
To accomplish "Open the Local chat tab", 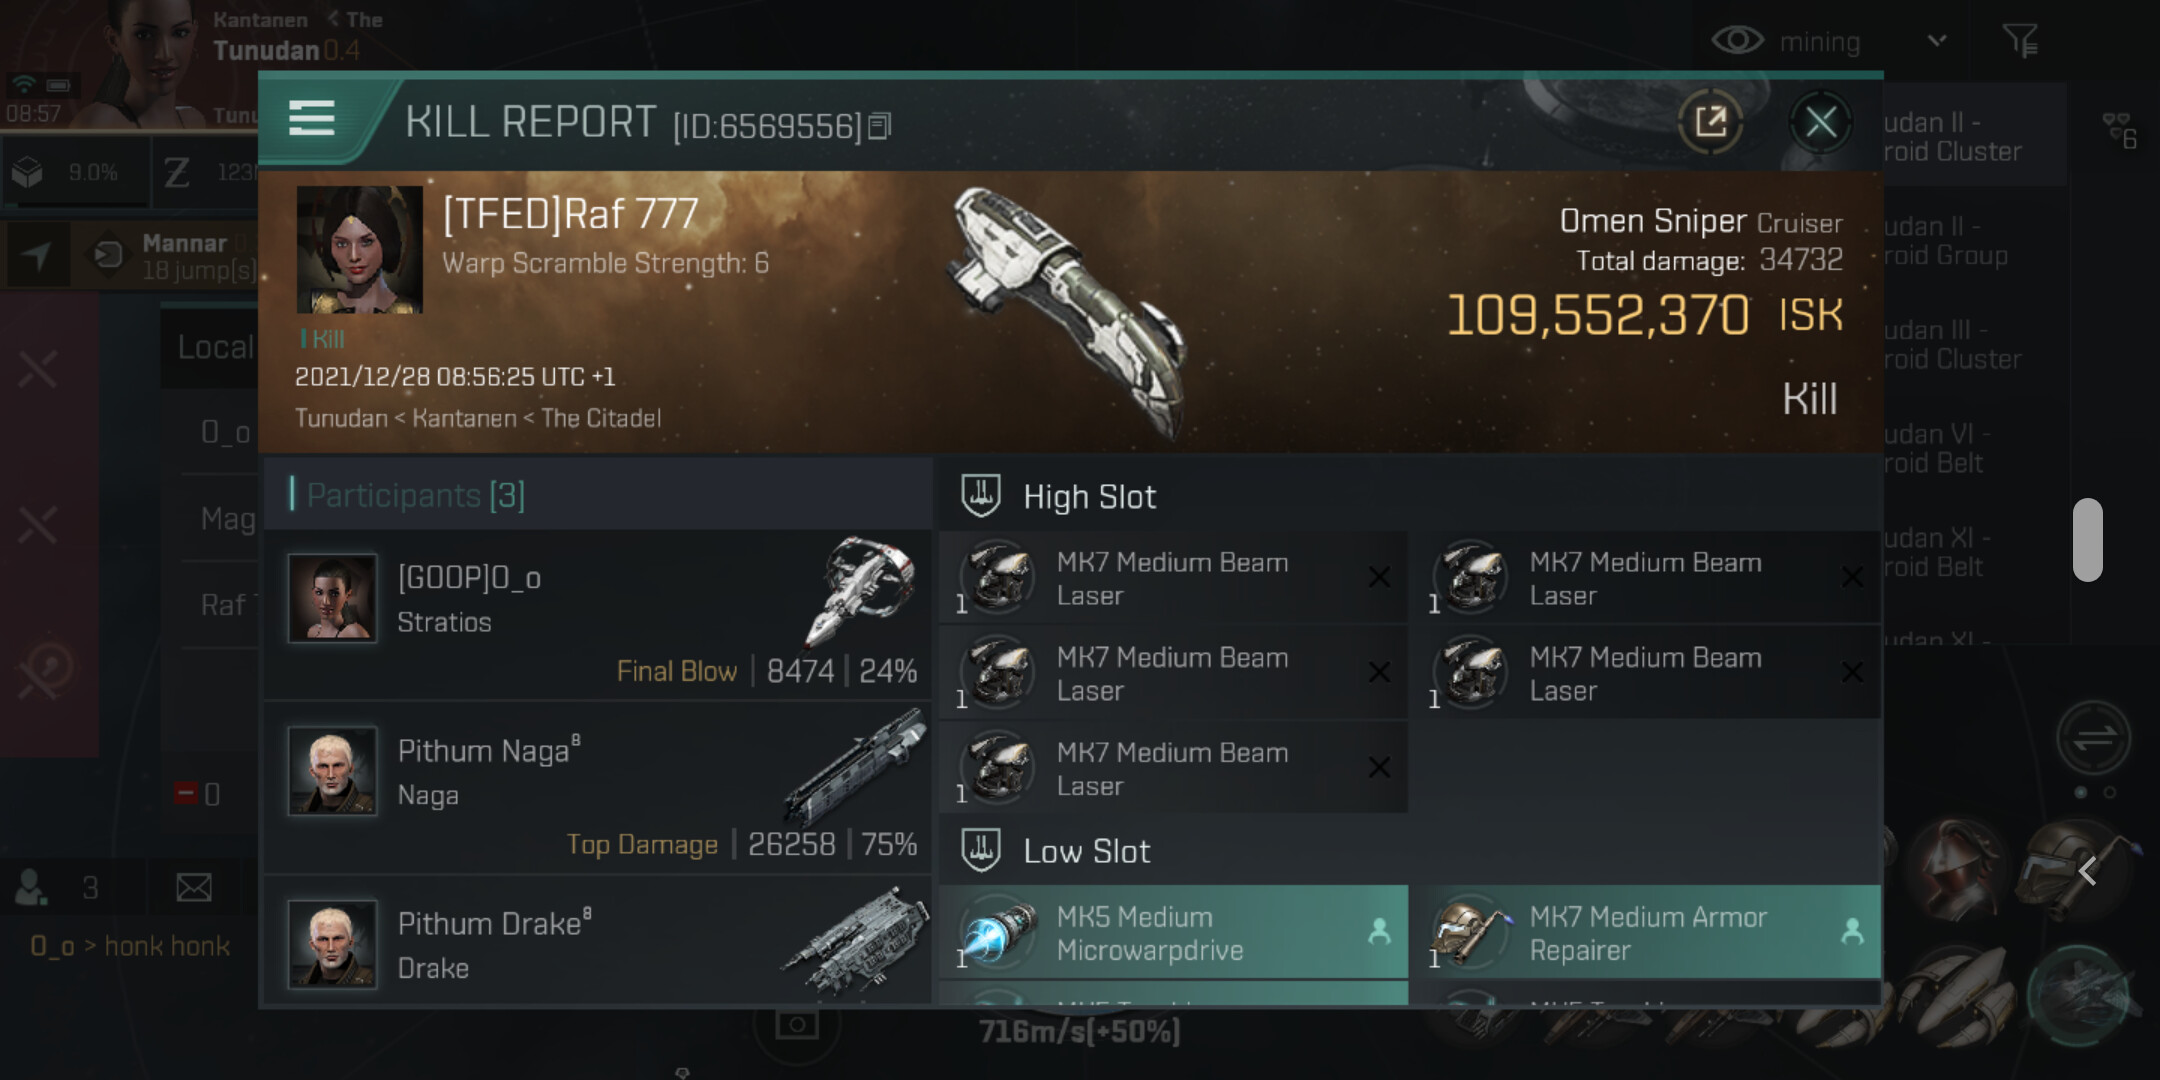I will (x=214, y=347).
